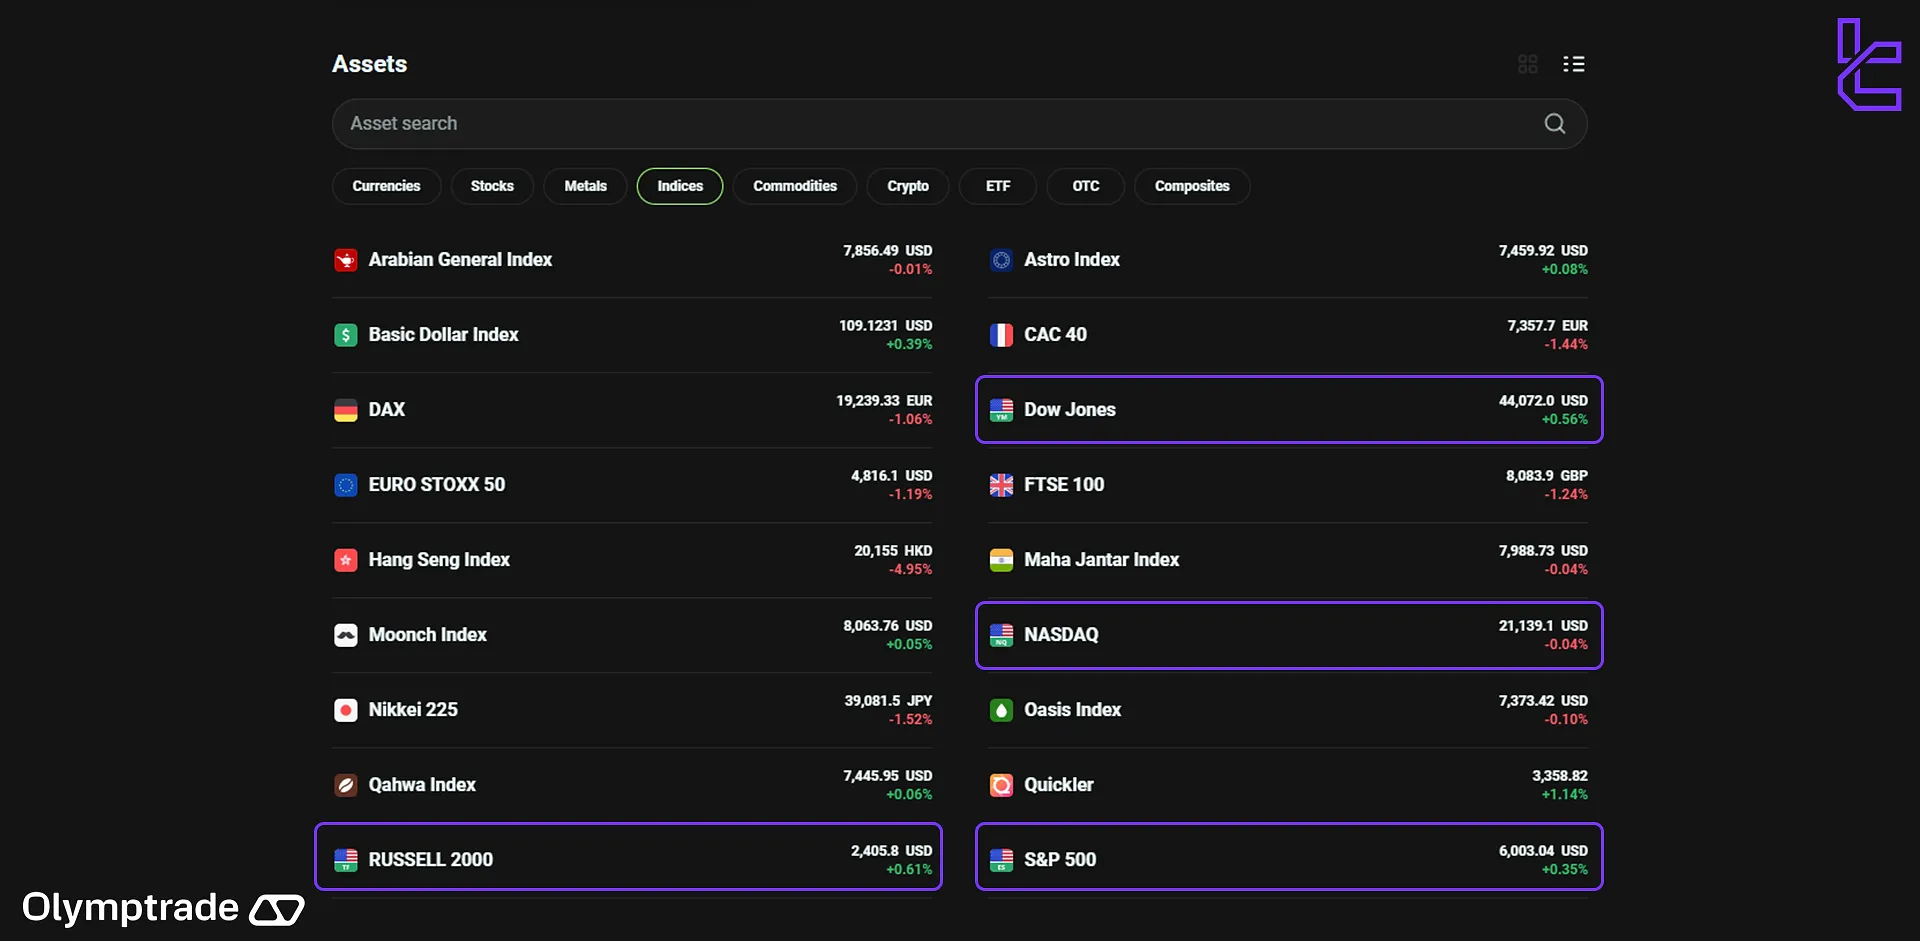This screenshot has width=1920, height=941.
Task: Click the 3,358.82 Quickler price value
Action: pos(1560,776)
